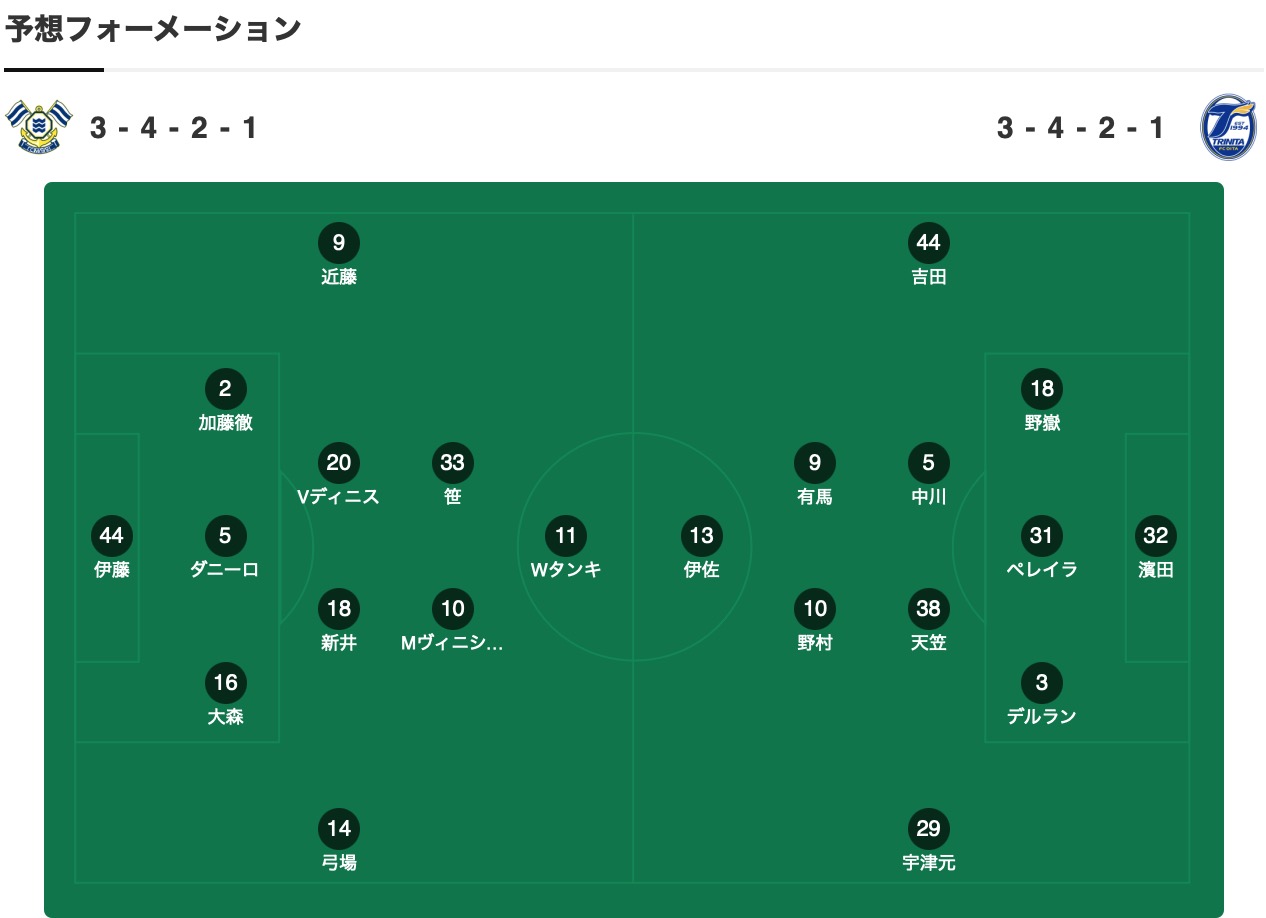Viewport: 1266px width, 918px height.
Task: Click player 3 デルラン
Action: point(1042,696)
